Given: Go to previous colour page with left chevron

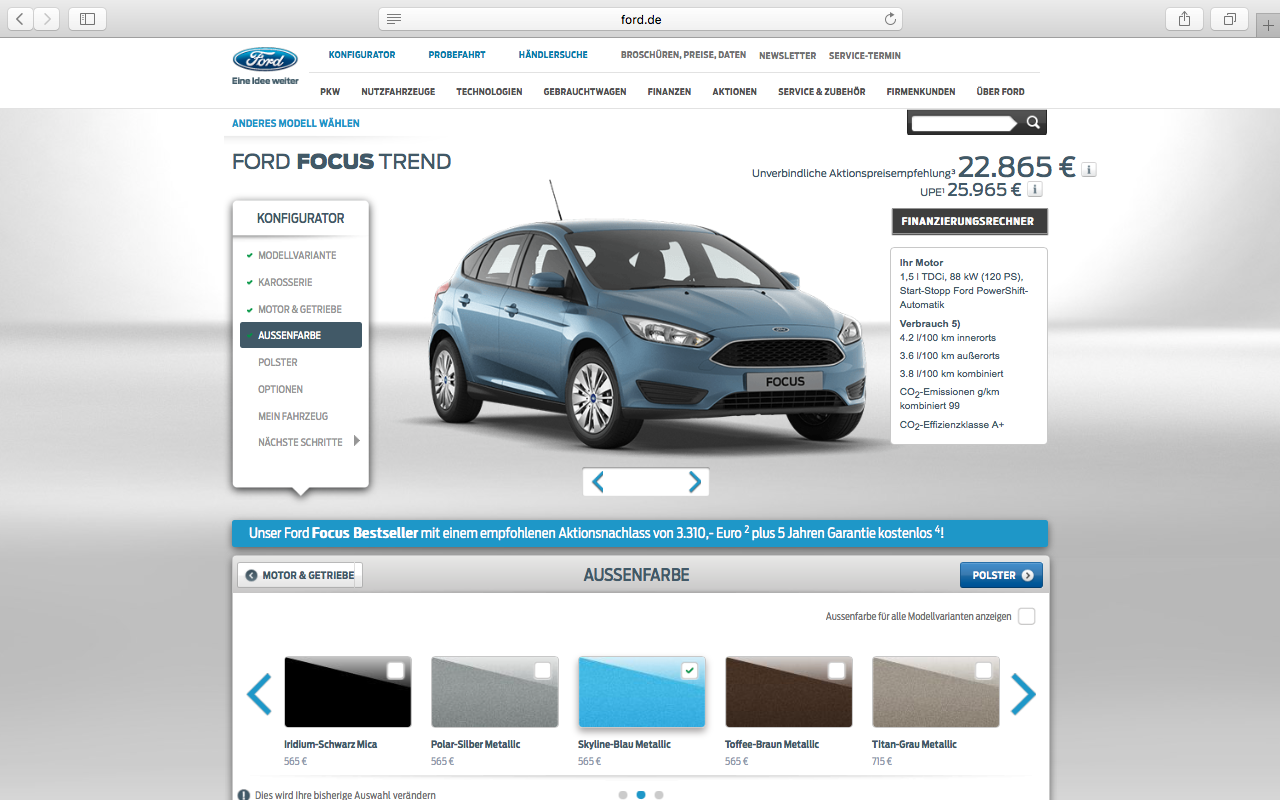Looking at the screenshot, I should (x=259, y=694).
